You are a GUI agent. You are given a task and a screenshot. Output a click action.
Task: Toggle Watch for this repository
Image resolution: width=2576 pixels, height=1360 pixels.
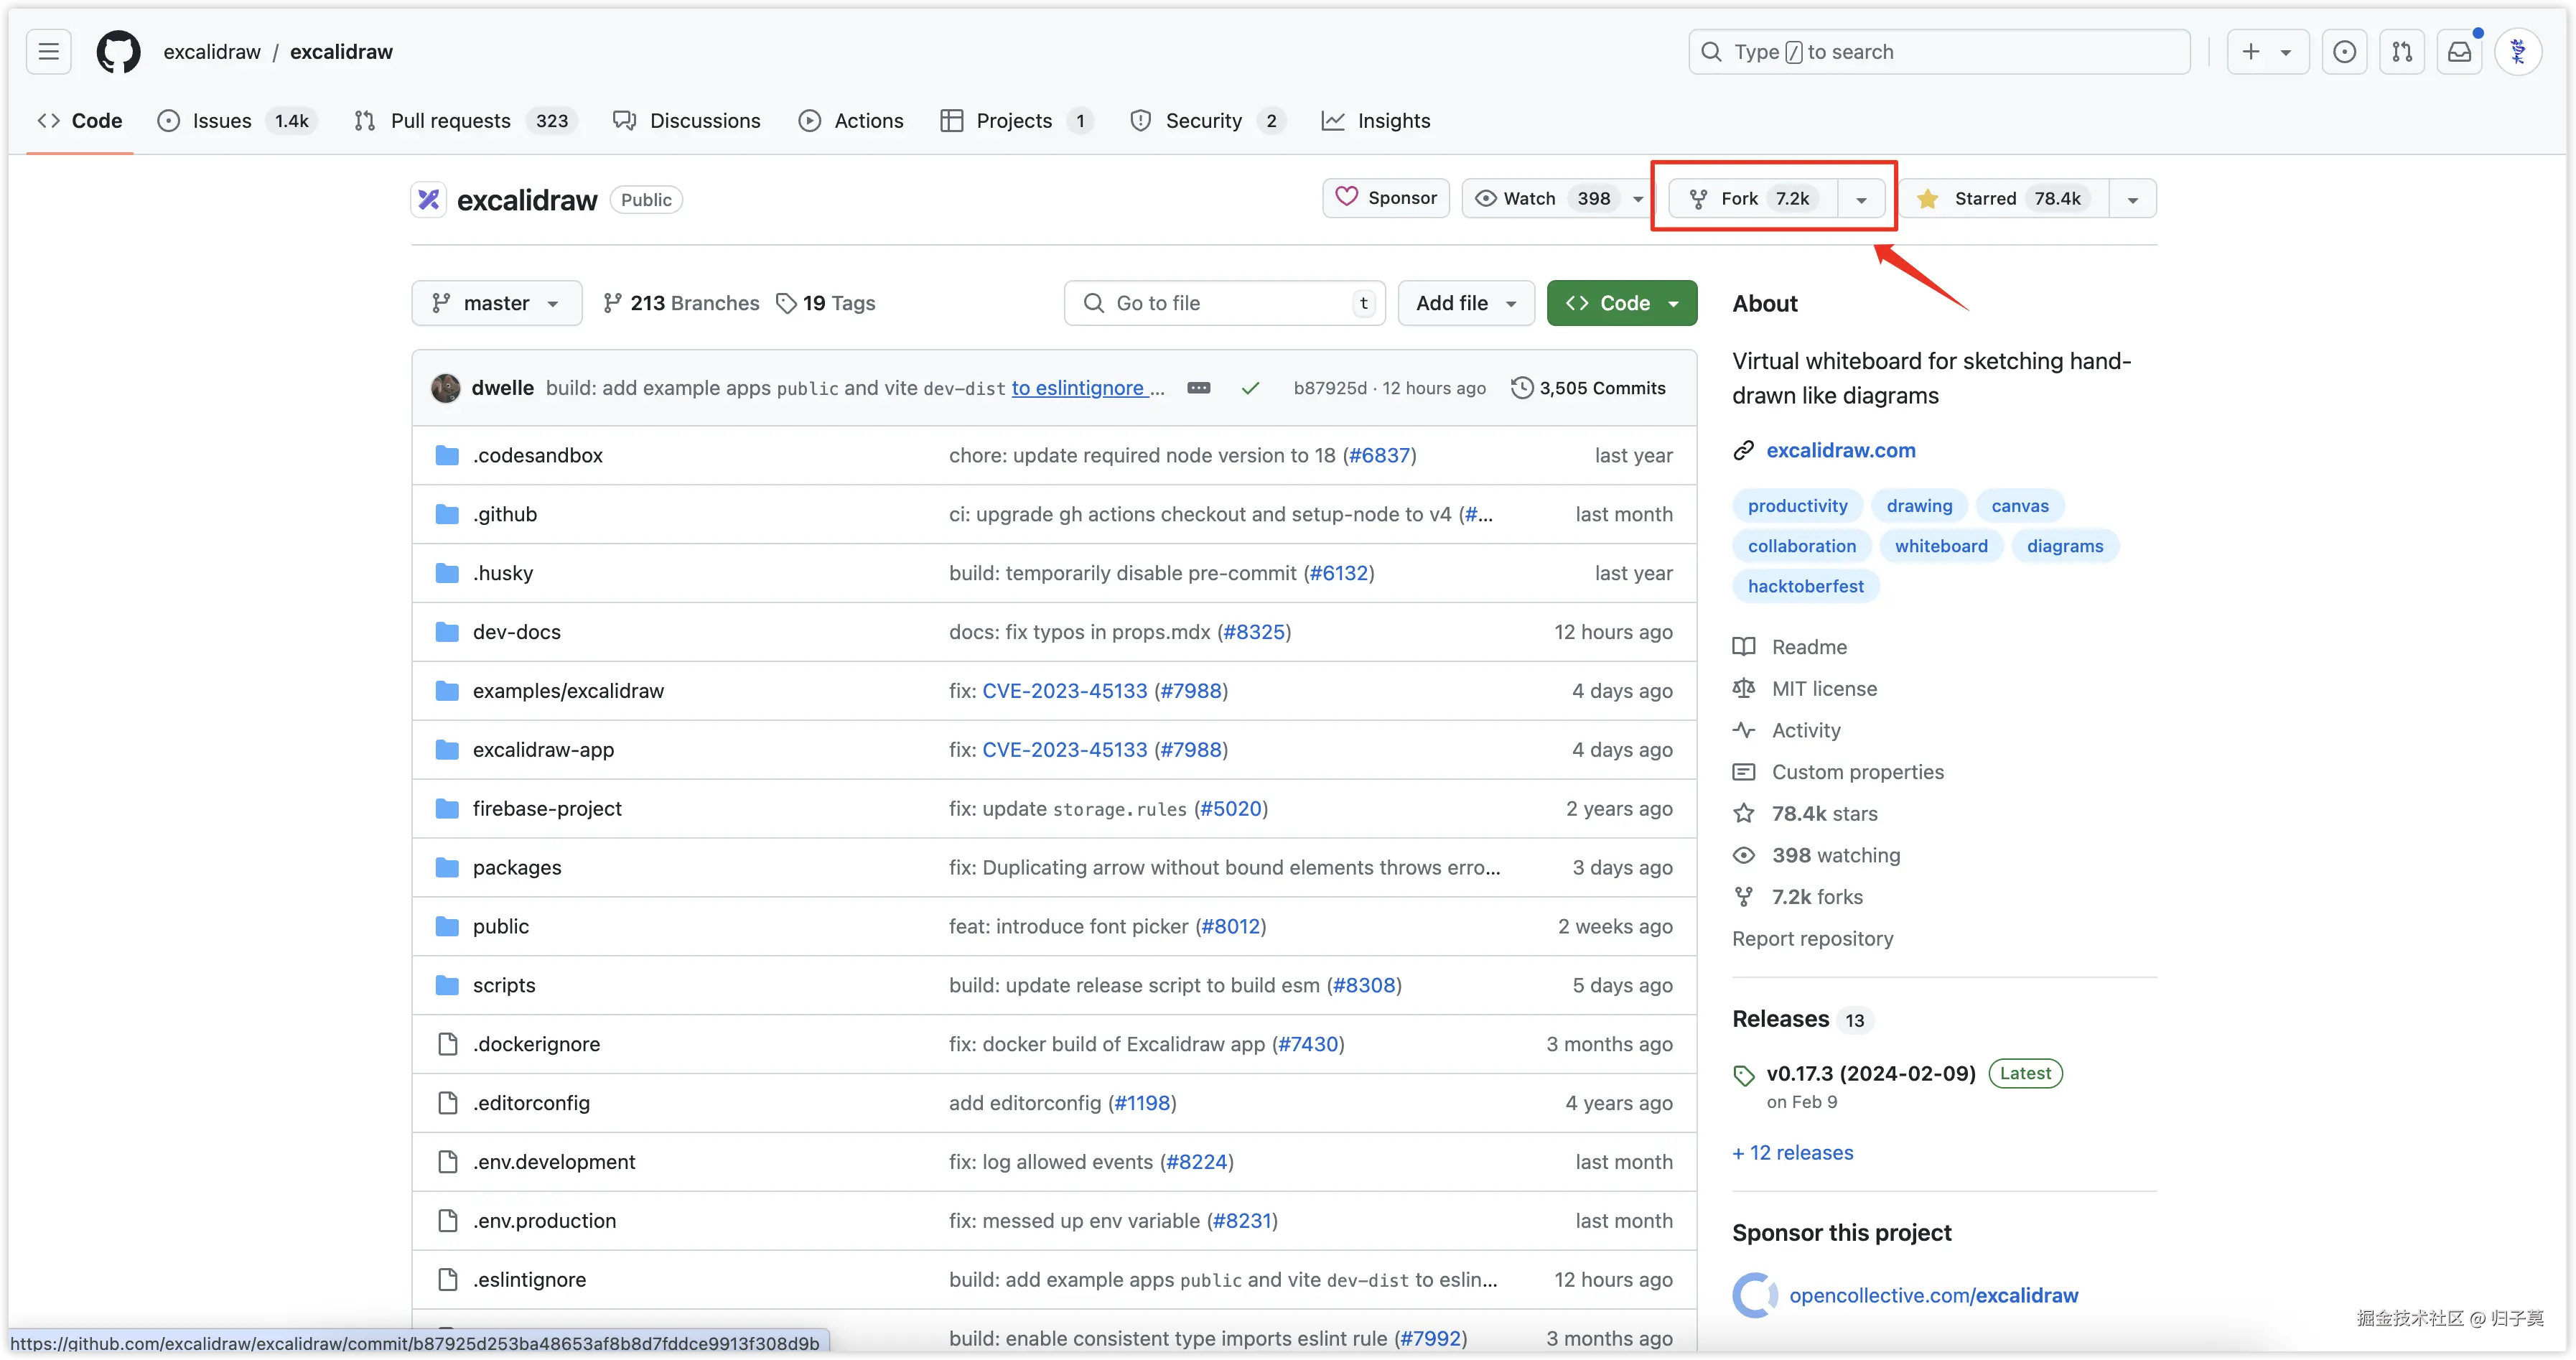1530,198
